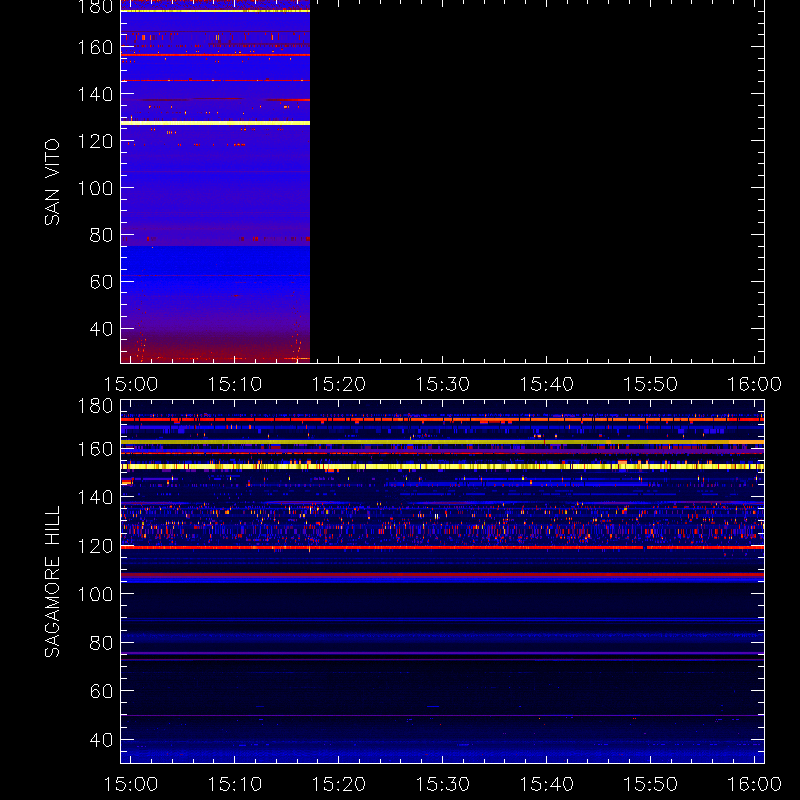Click 15:20 time label under San Vito plot
Image resolution: width=800 pixels, height=800 pixels.
339,384
